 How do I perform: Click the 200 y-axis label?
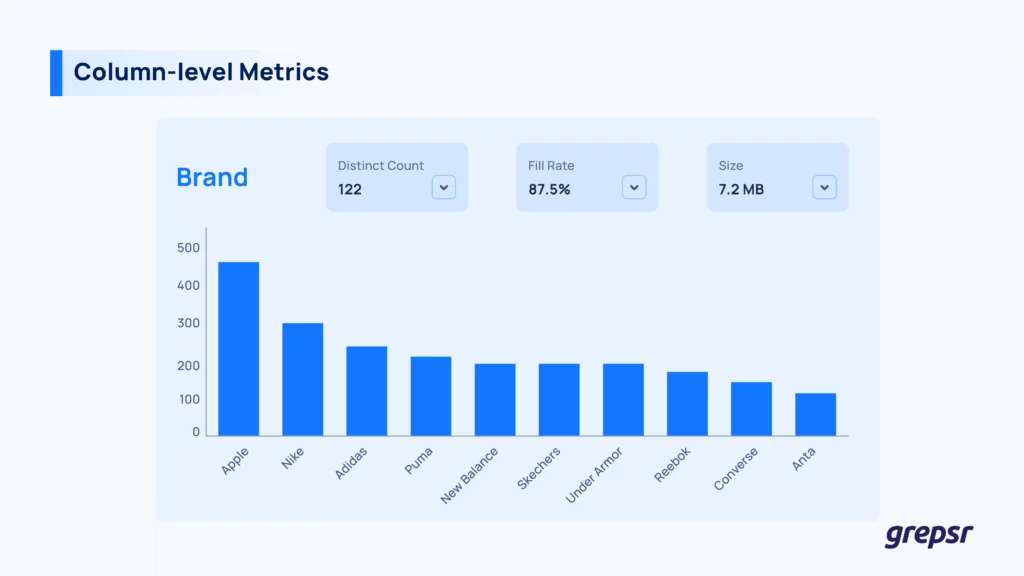(189, 366)
